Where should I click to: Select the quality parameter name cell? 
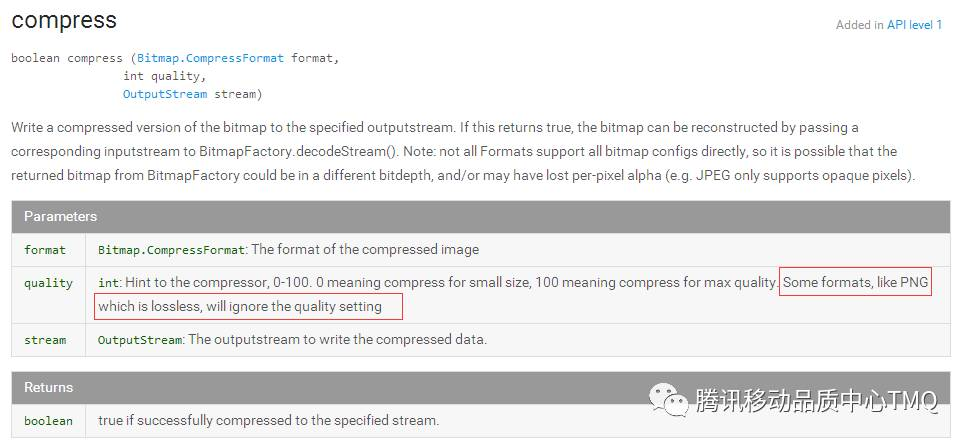pos(48,295)
